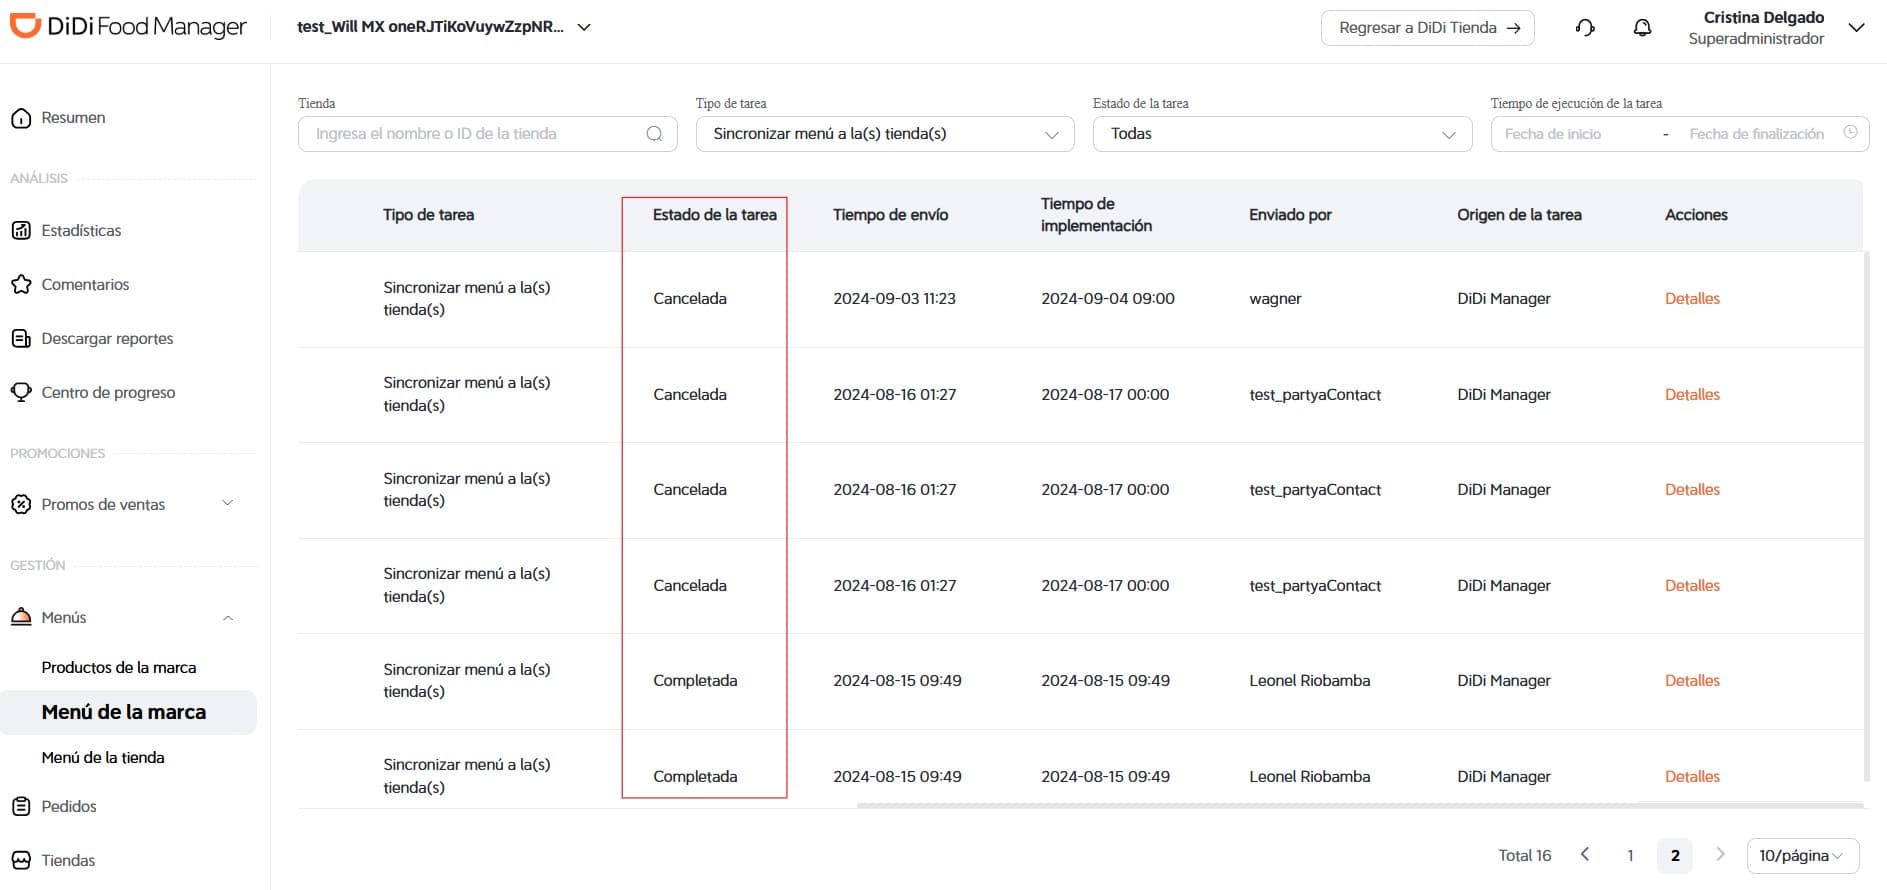The width and height of the screenshot is (1887, 890).
Task: Click the Descargar reportes icon
Action: (21, 339)
